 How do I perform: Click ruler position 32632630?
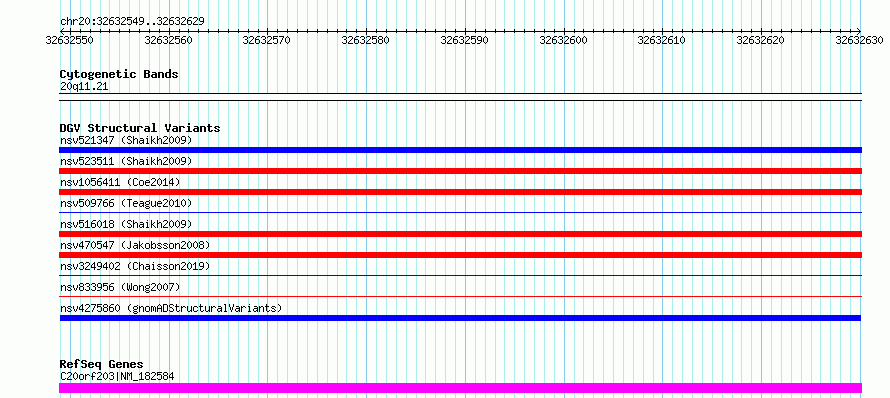(x=859, y=40)
